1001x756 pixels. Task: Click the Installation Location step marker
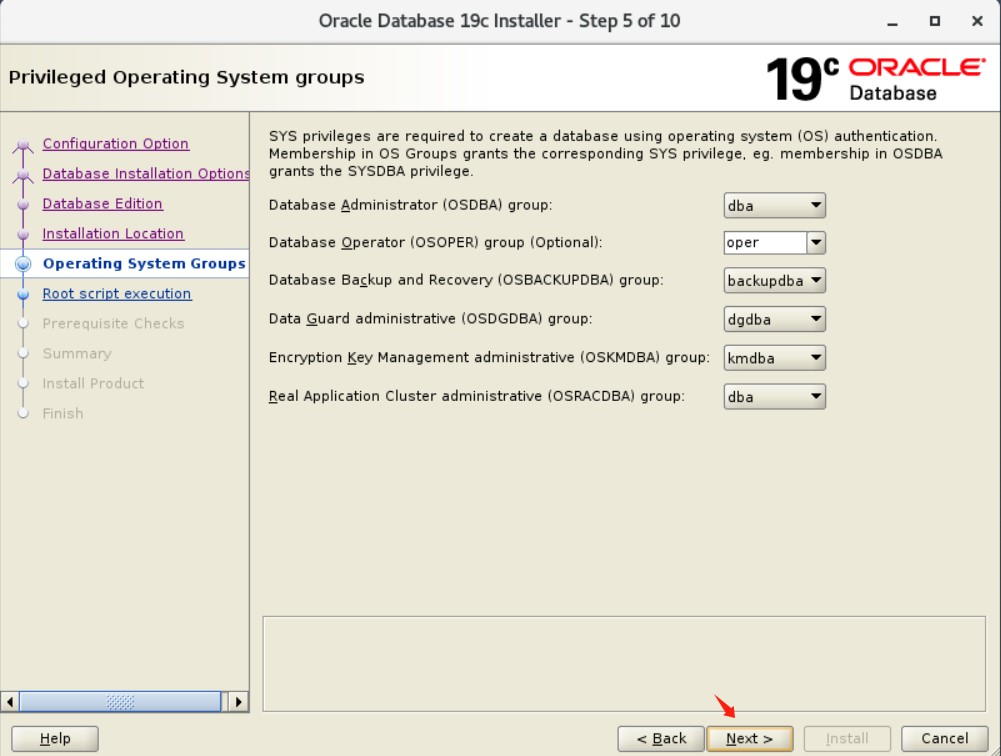(x=23, y=234)
